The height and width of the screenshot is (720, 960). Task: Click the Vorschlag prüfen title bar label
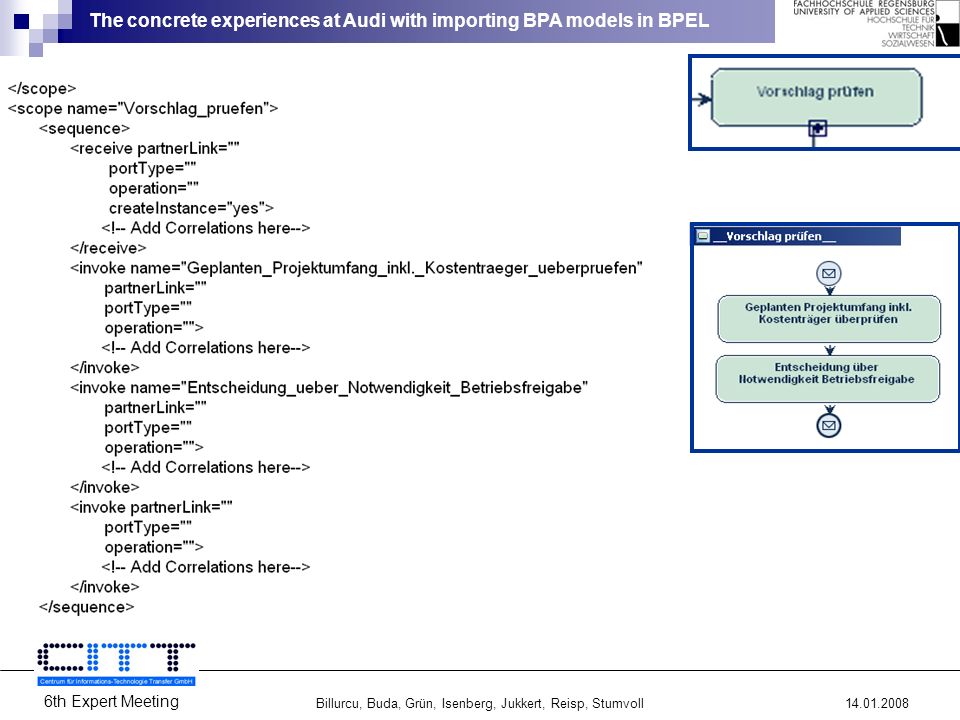click(774, 236)
